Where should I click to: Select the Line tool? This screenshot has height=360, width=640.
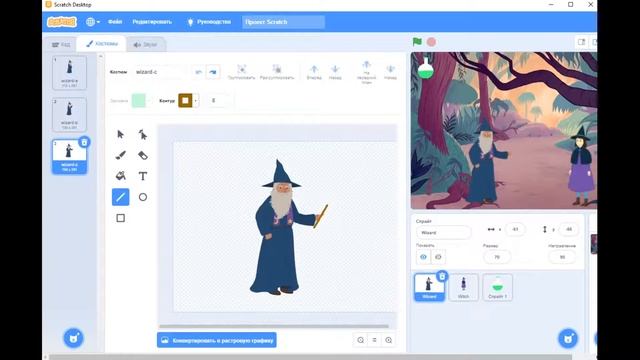pyautogui.click(x=120, y=197)
